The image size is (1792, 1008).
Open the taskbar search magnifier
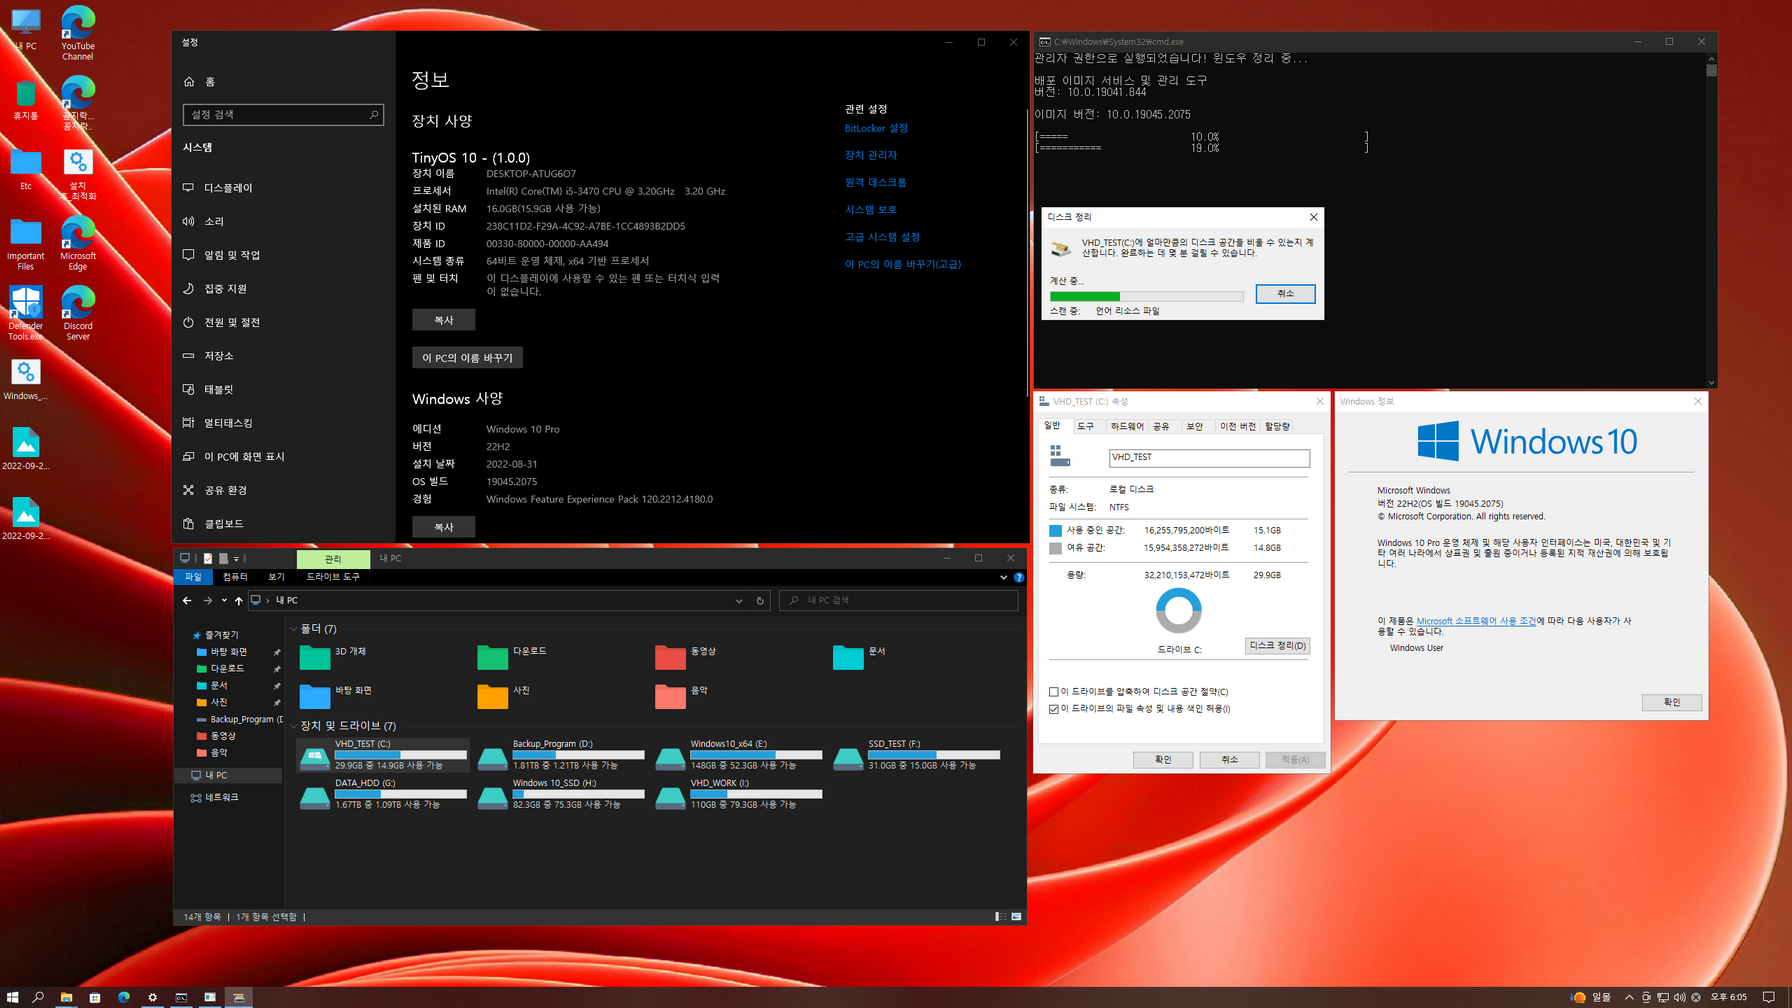pyautogui.click(x=38, y=997)
